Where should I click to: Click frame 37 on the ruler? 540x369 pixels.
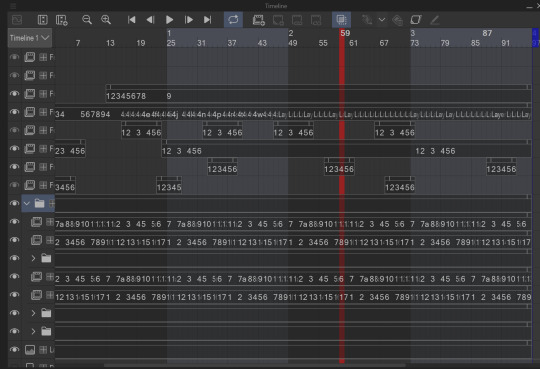(232, 43)
